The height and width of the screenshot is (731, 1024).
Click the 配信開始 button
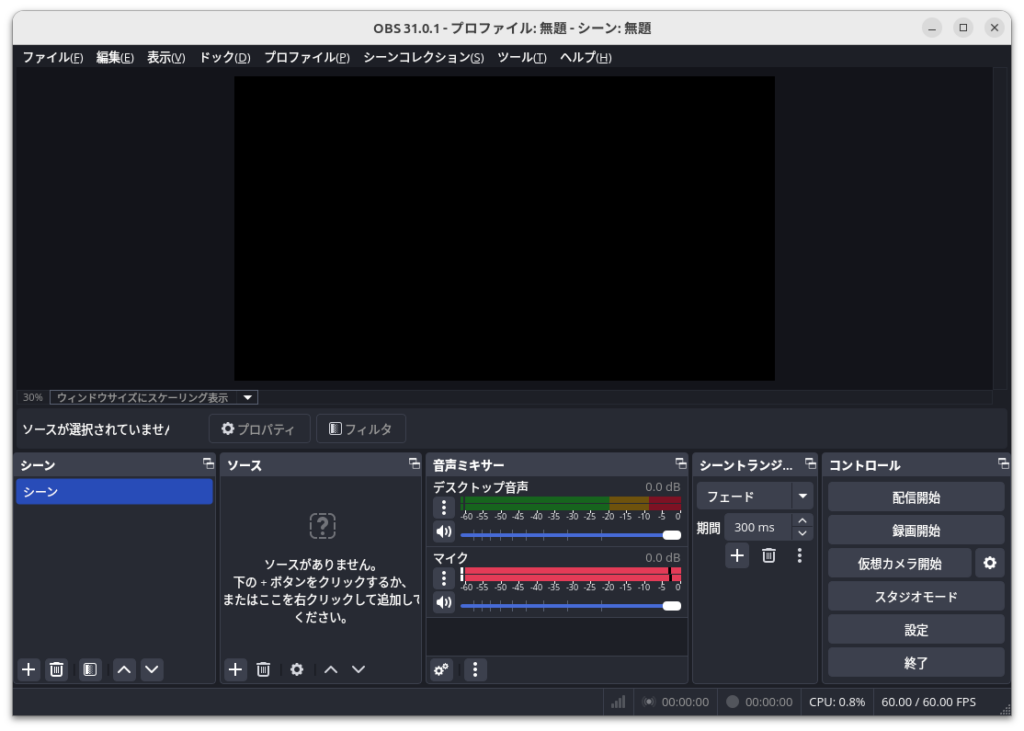point(916,497)
